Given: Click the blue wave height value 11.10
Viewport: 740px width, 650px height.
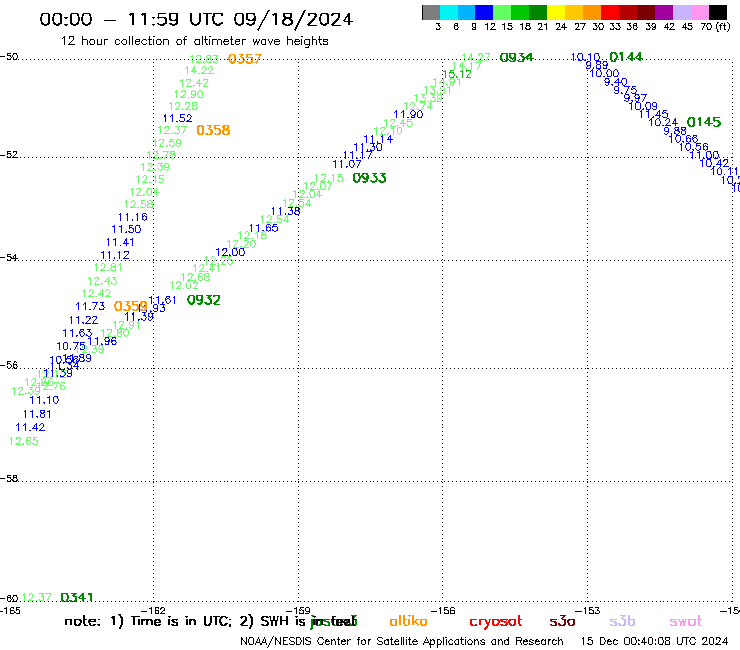Looking at the screenshot, I should click(44, 400).
